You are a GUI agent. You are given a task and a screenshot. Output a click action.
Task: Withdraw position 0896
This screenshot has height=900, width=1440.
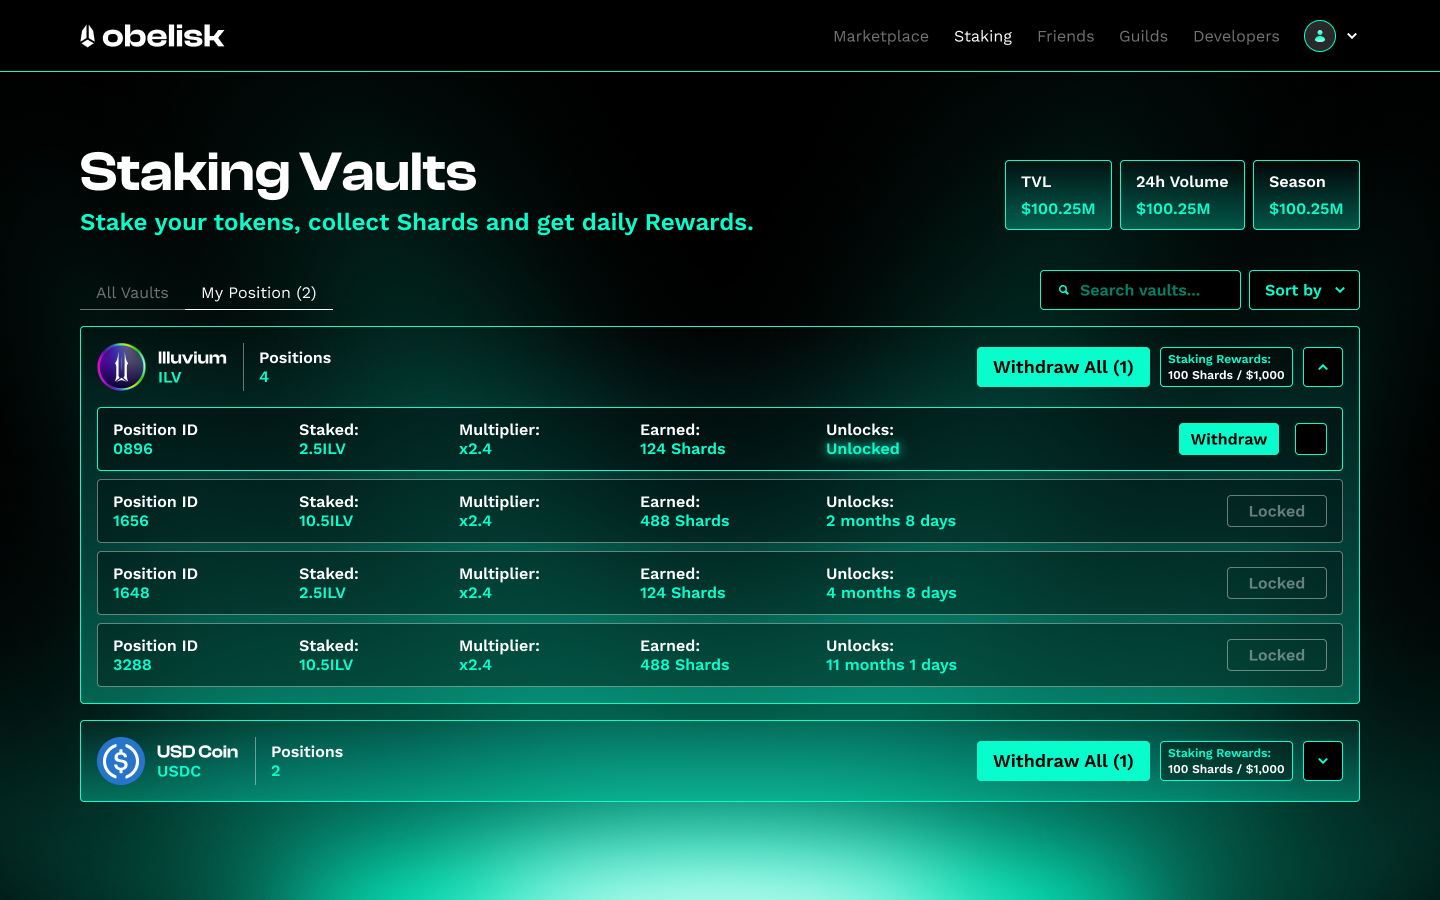(x=1229, y=439)
